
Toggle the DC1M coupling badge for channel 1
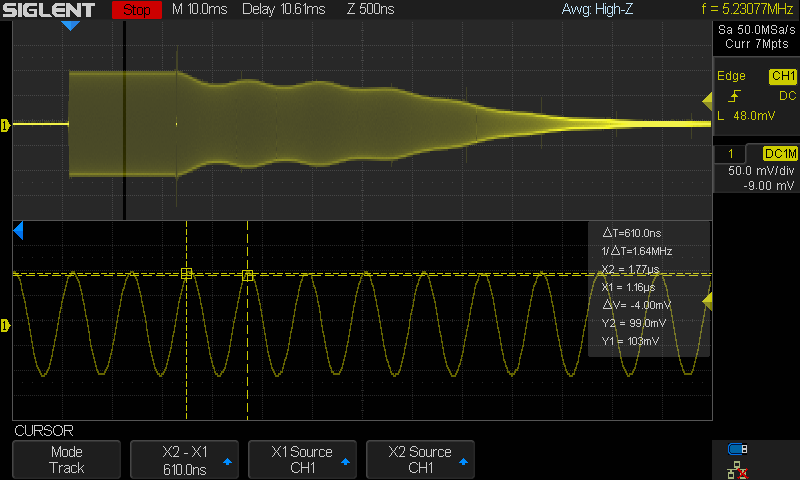(x=780, y=154)
